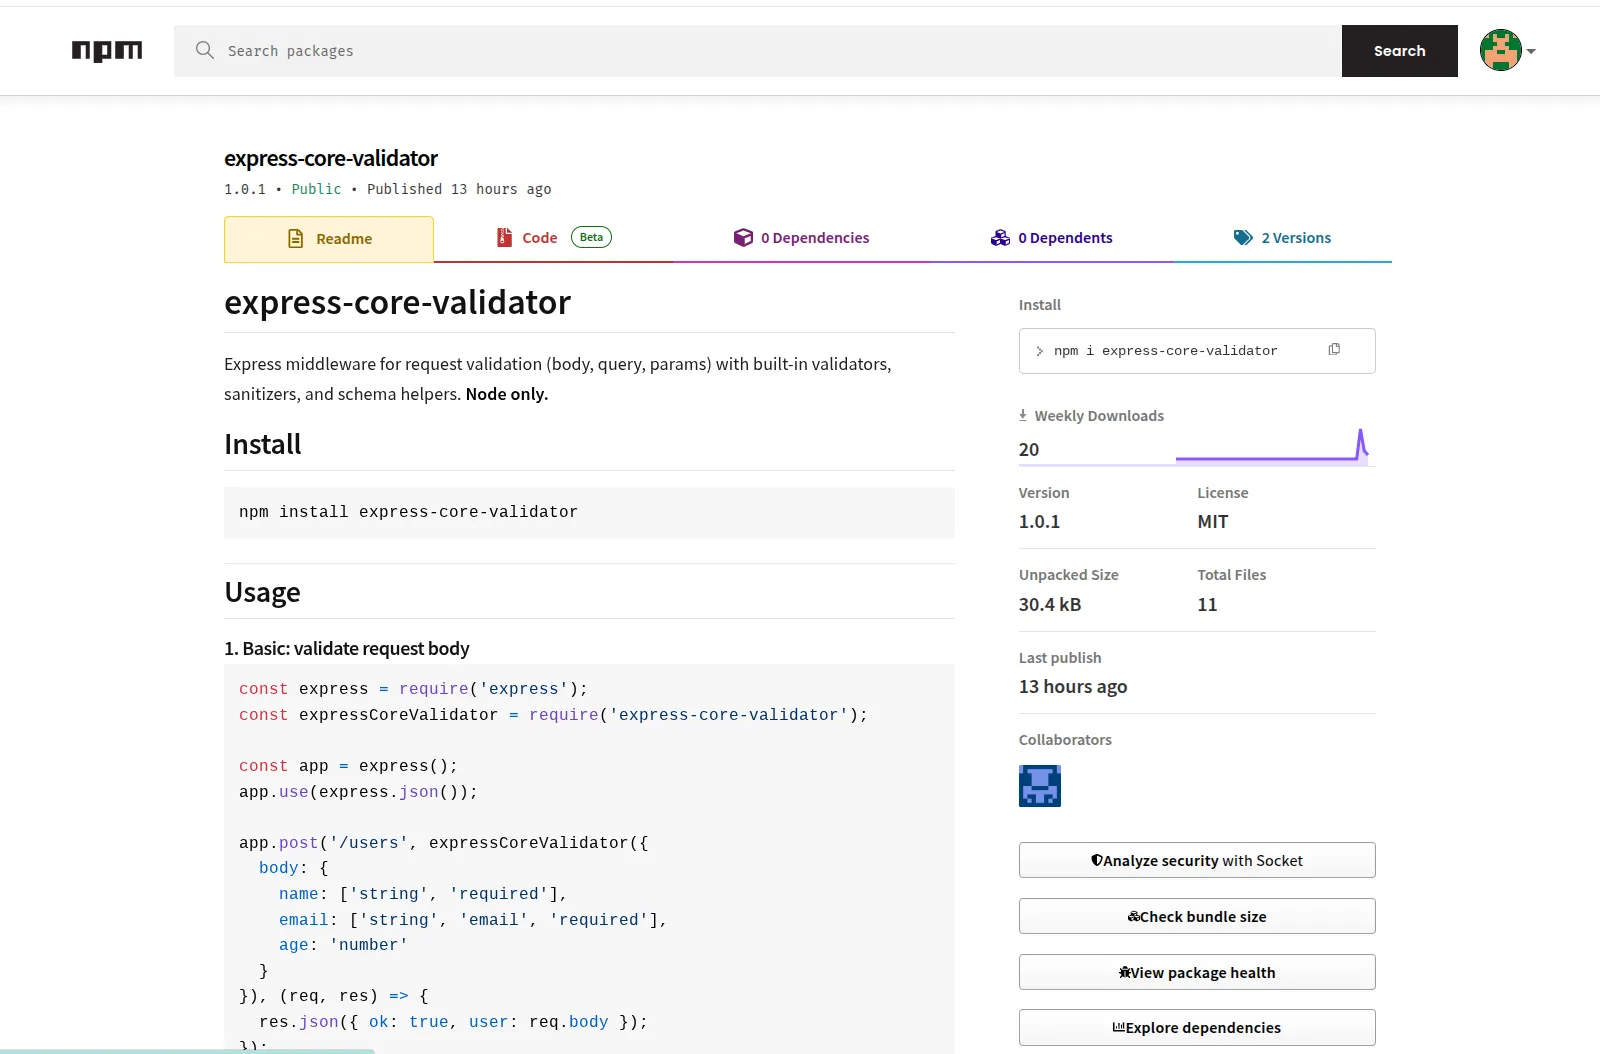The image size is (1600, 1054).
Task: Click the npm wordmark logo
Action: coord(107,51)
